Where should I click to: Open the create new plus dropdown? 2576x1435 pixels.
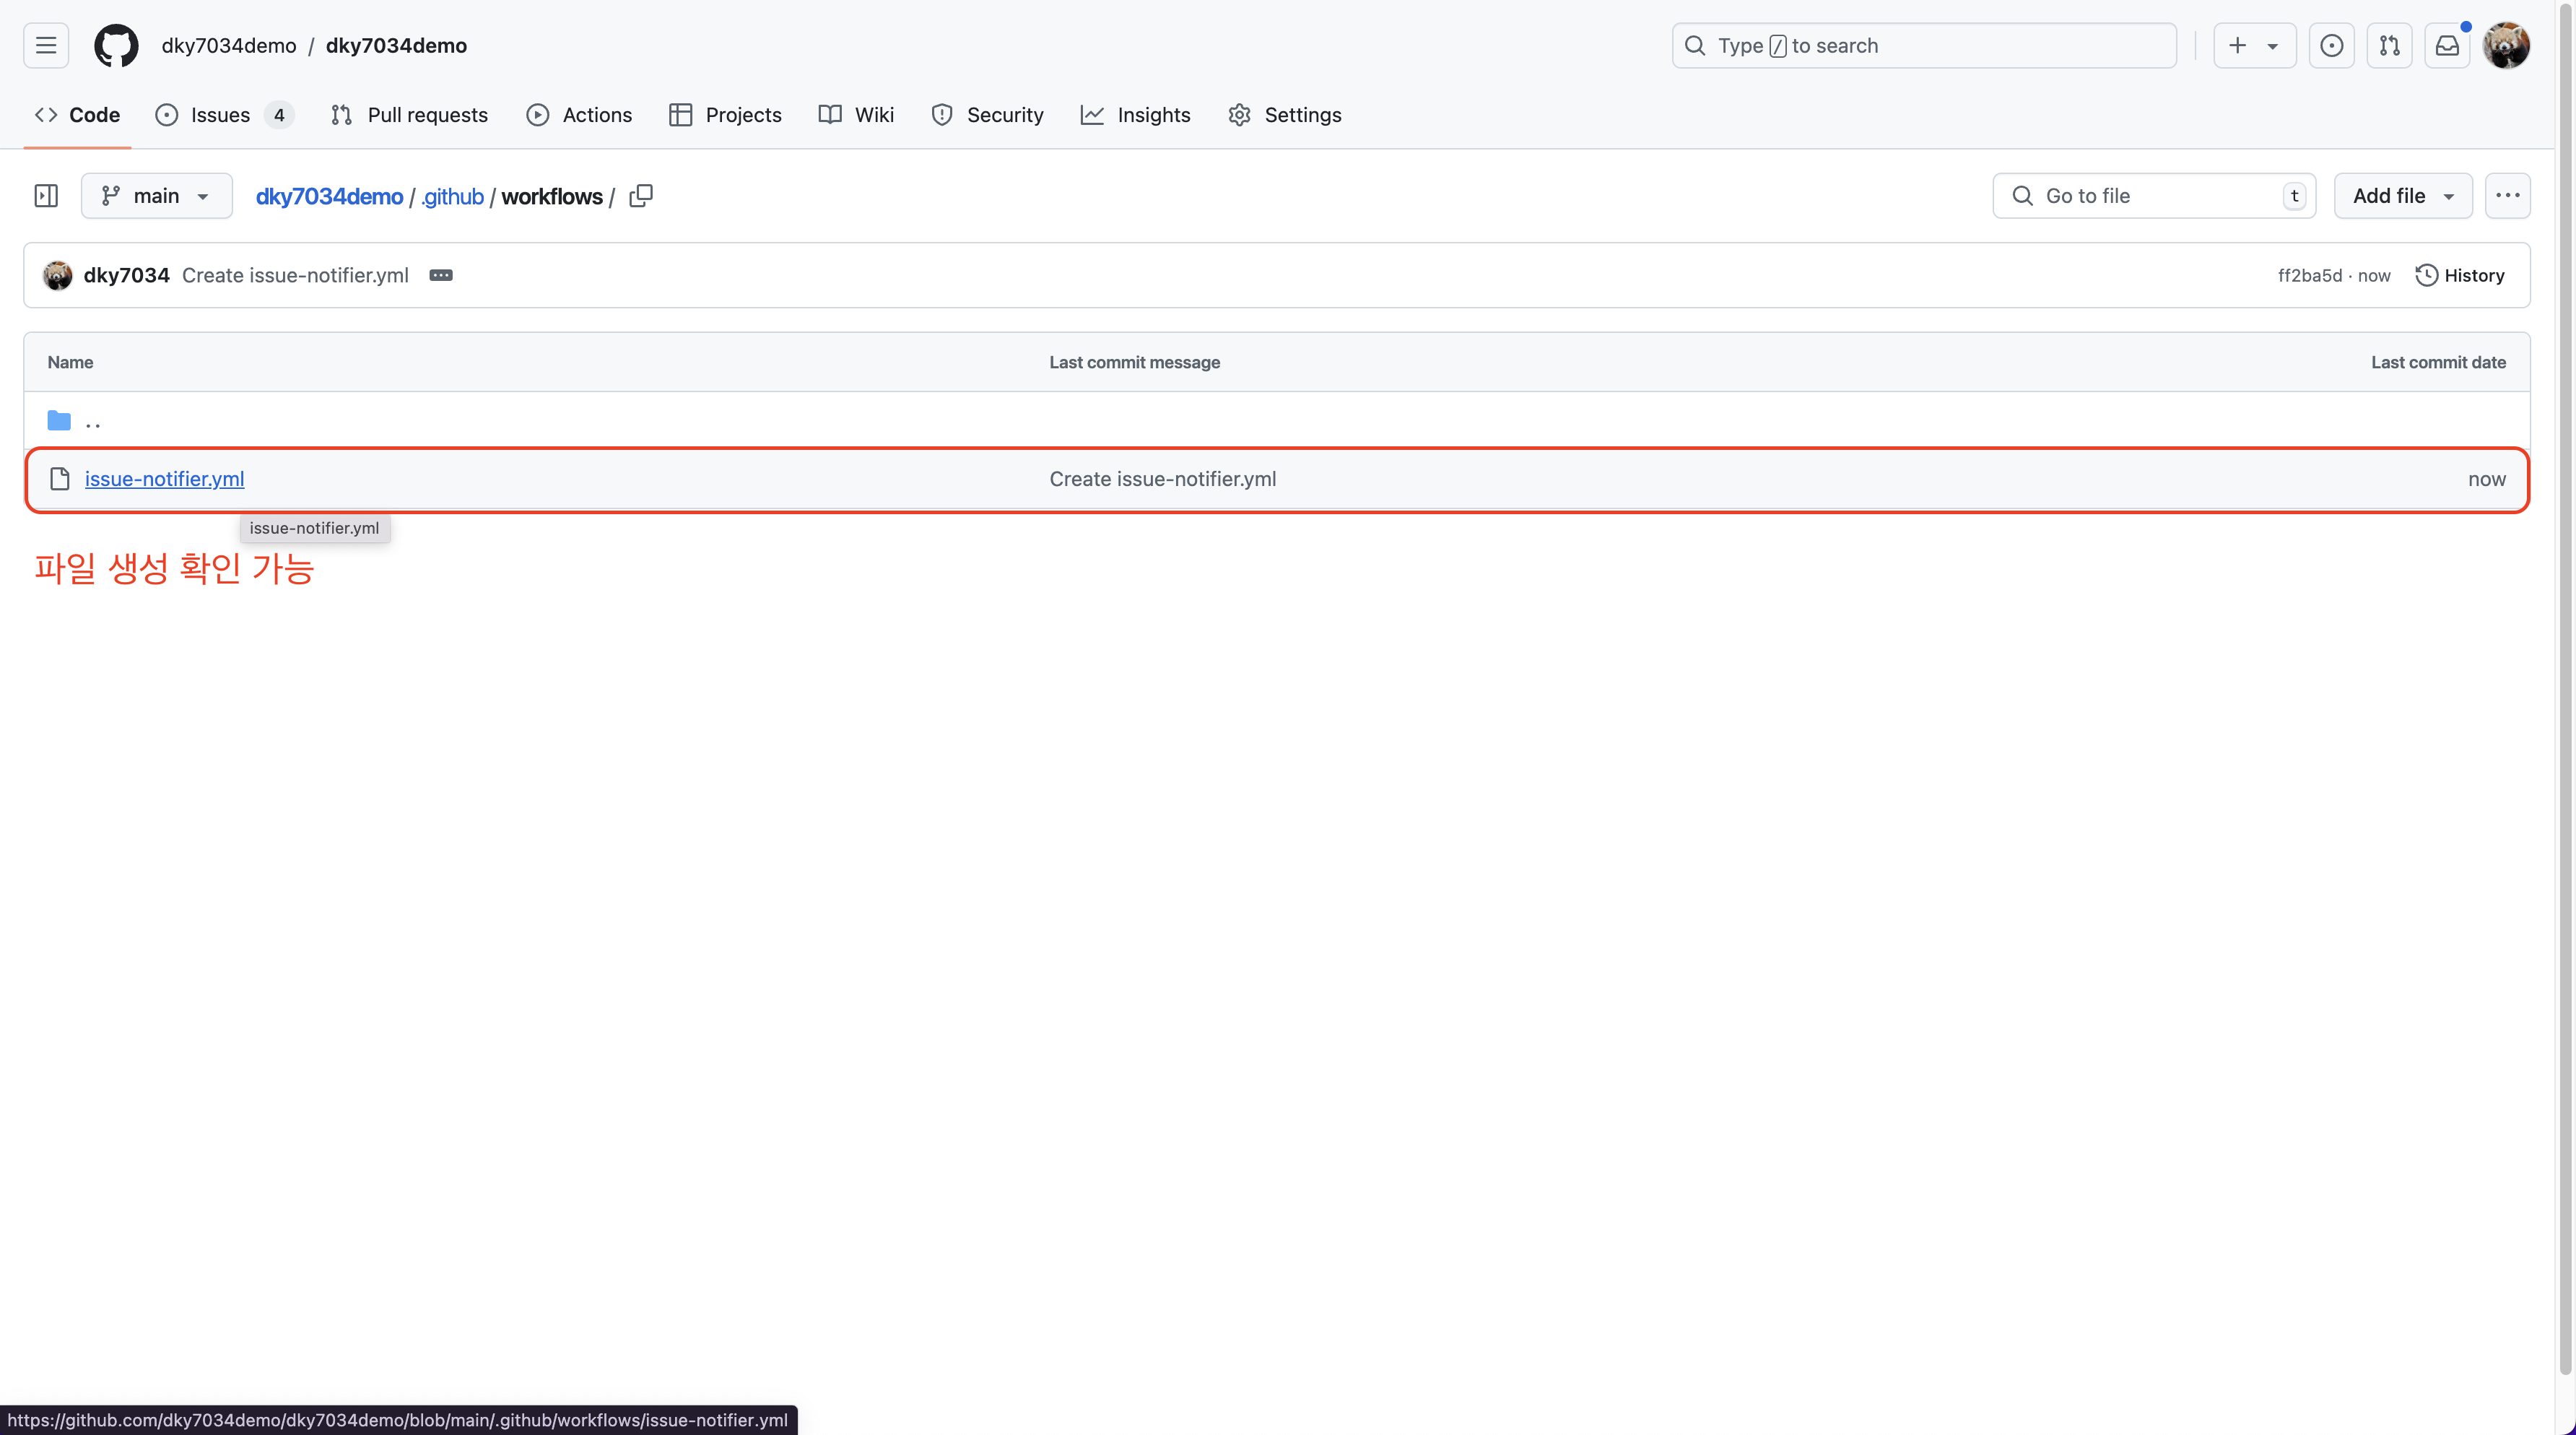2253,45
